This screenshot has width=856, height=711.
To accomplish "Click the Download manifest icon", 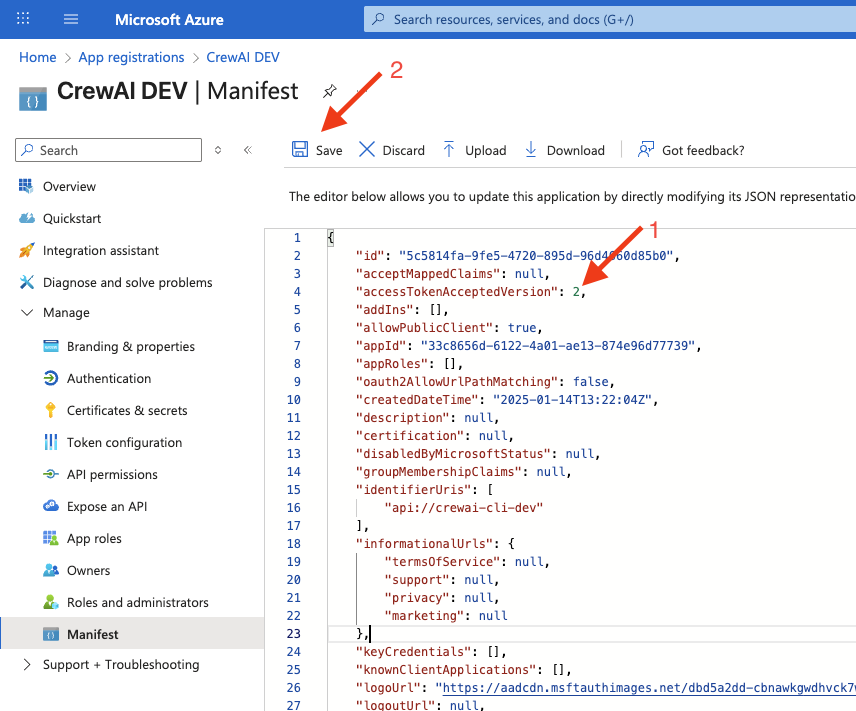I will (x=530, y=150).
